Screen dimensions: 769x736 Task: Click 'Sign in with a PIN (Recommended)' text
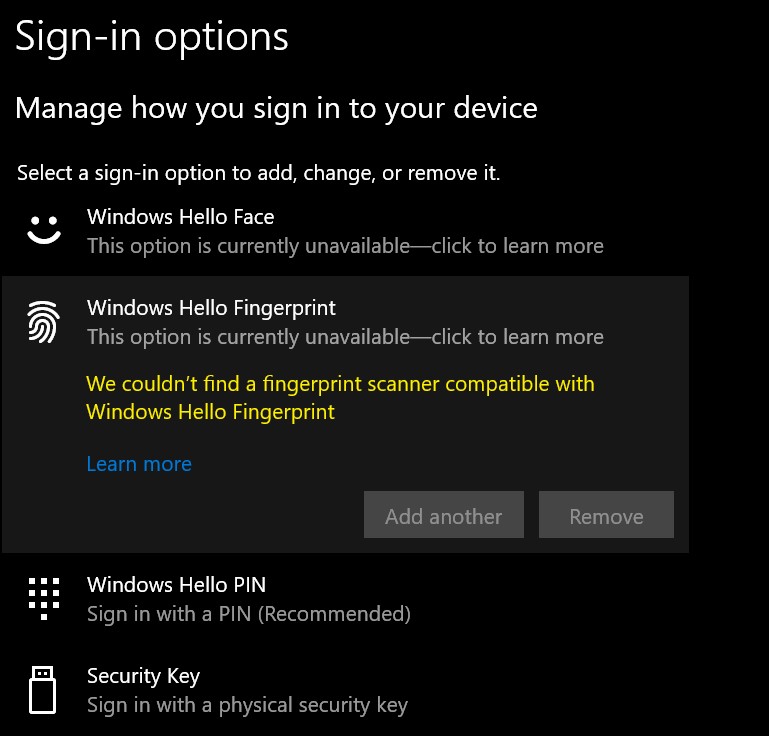[x=249, y=614]
